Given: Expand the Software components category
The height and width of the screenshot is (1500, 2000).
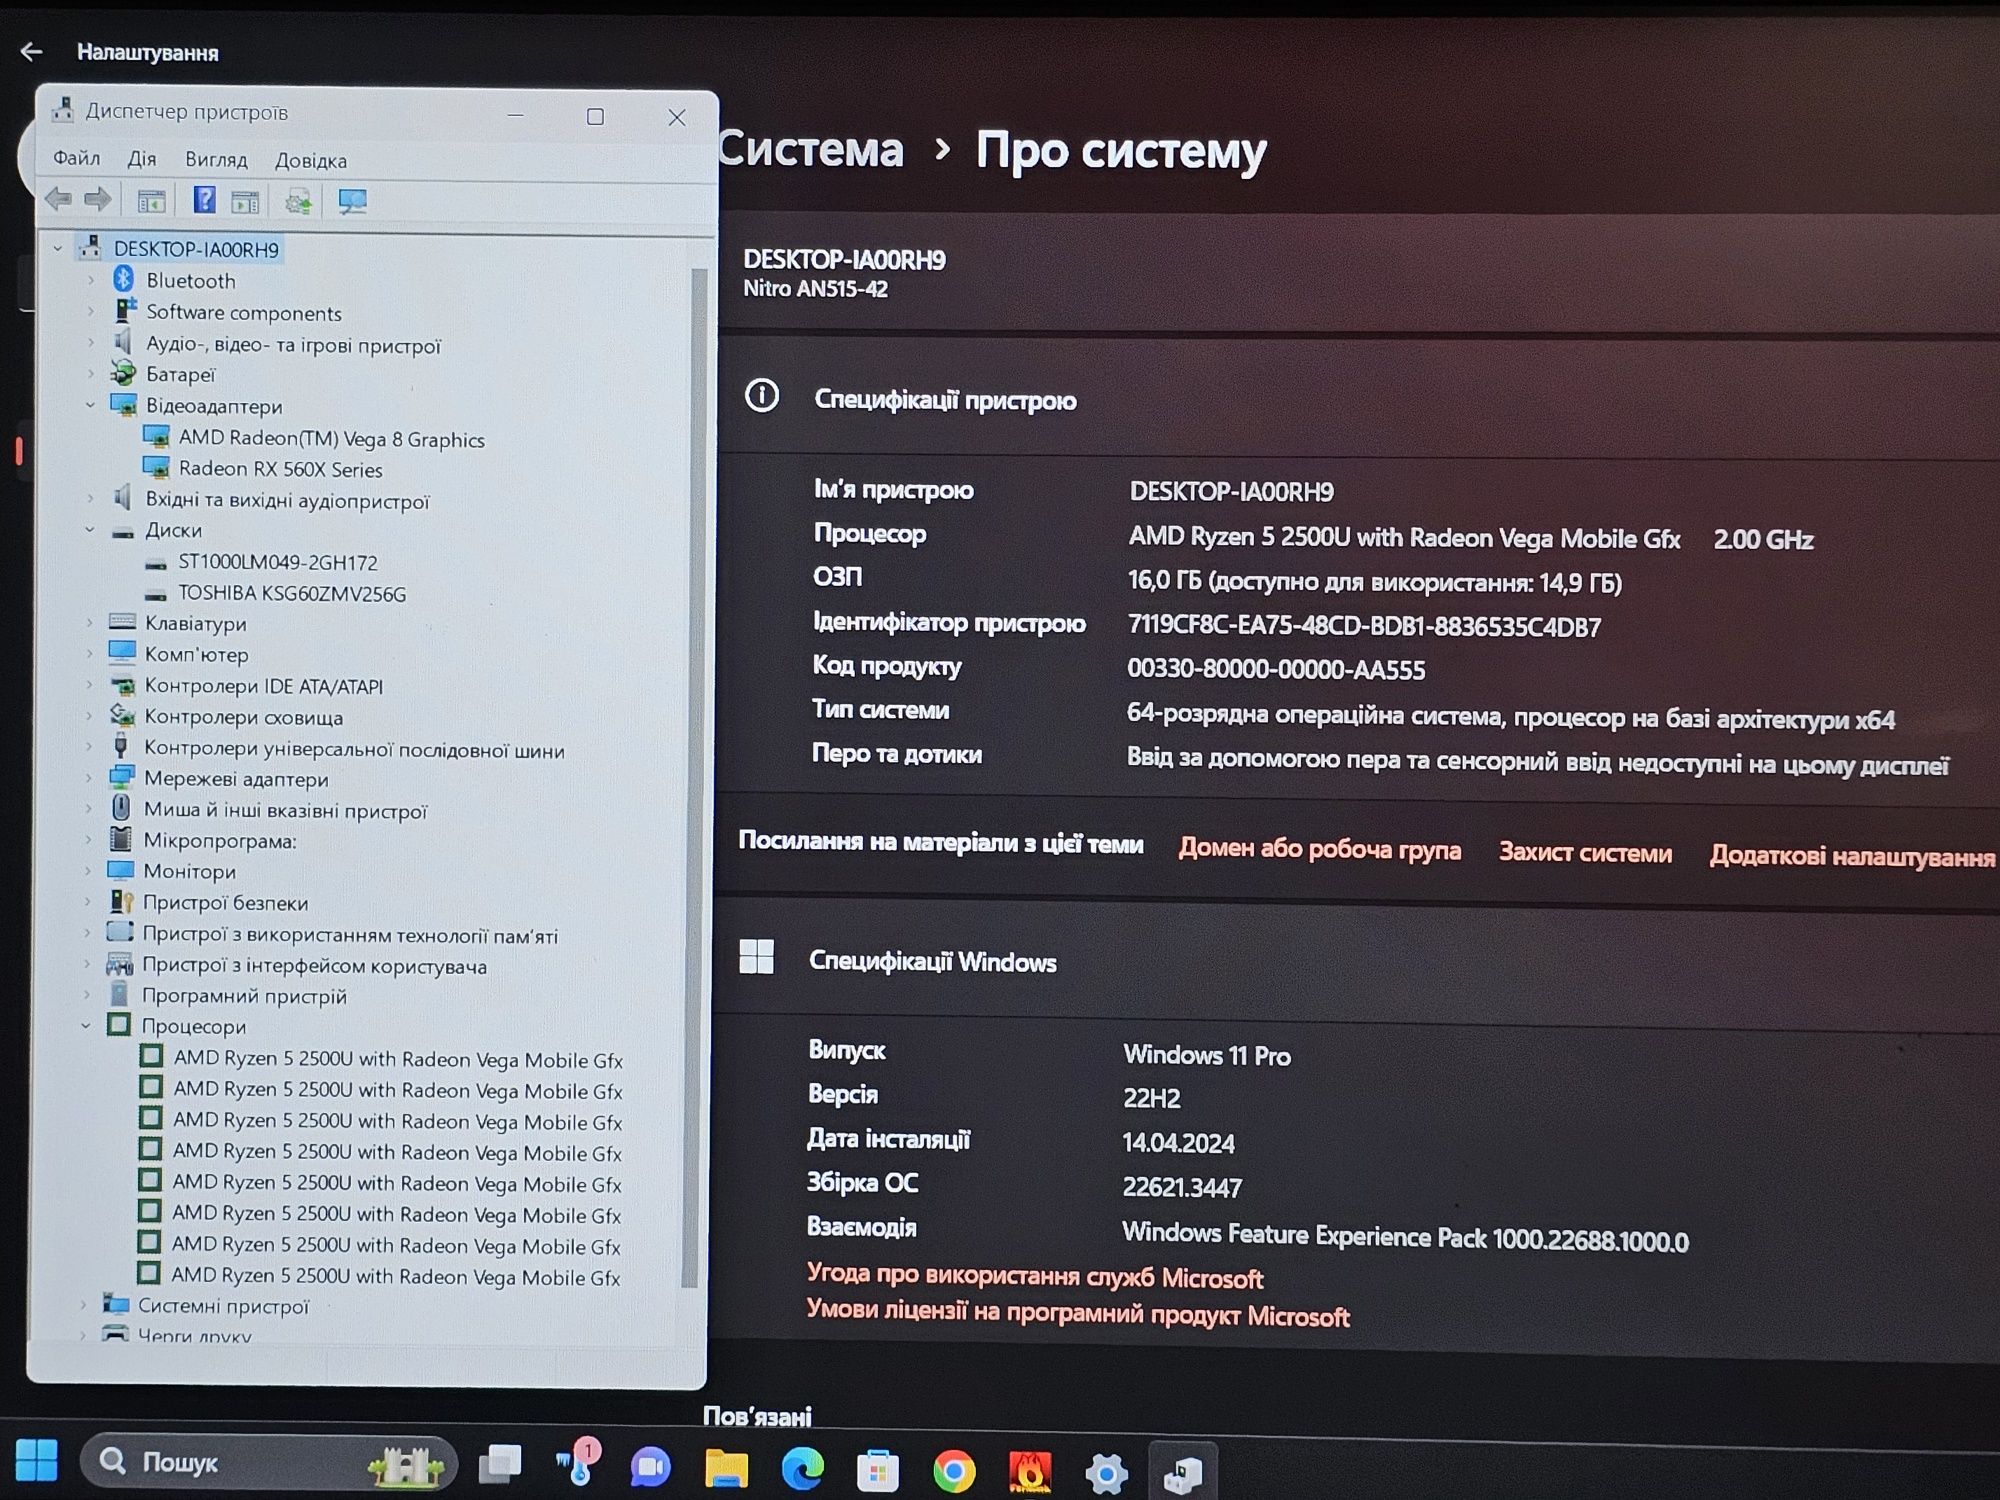Looking at the screenshot, I should [x=91, y=311].
